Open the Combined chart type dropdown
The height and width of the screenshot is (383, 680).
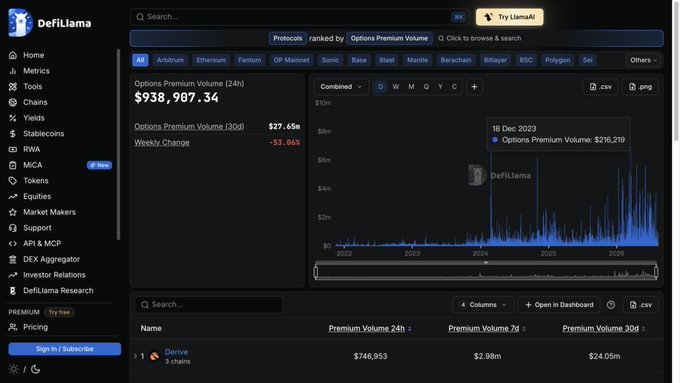[341, 87]
